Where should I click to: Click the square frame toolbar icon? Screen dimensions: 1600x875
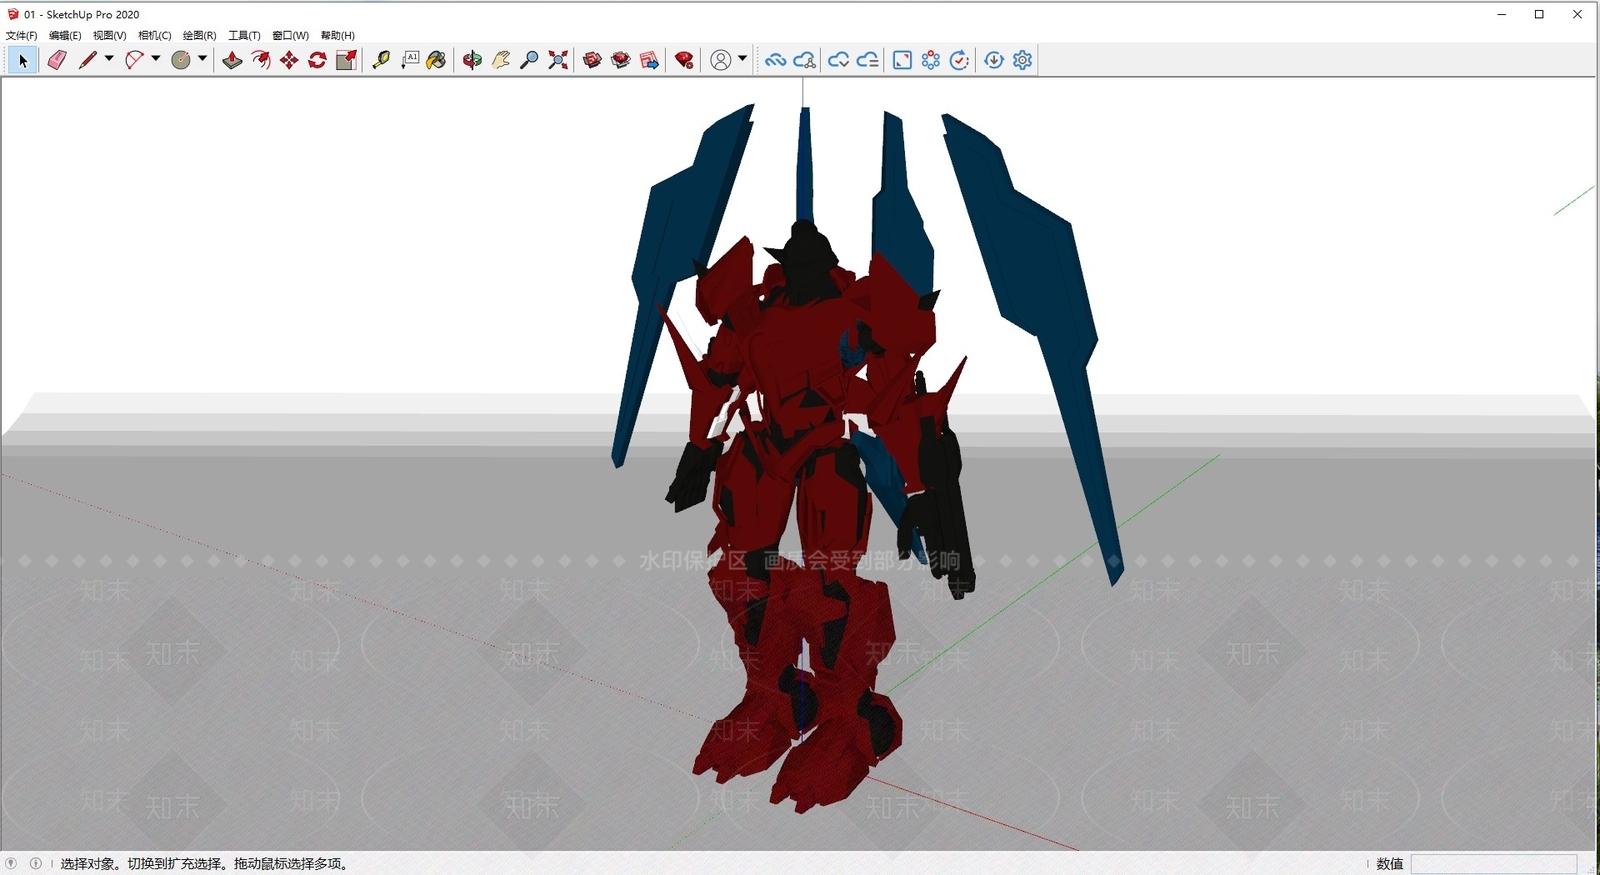[902, 60]
